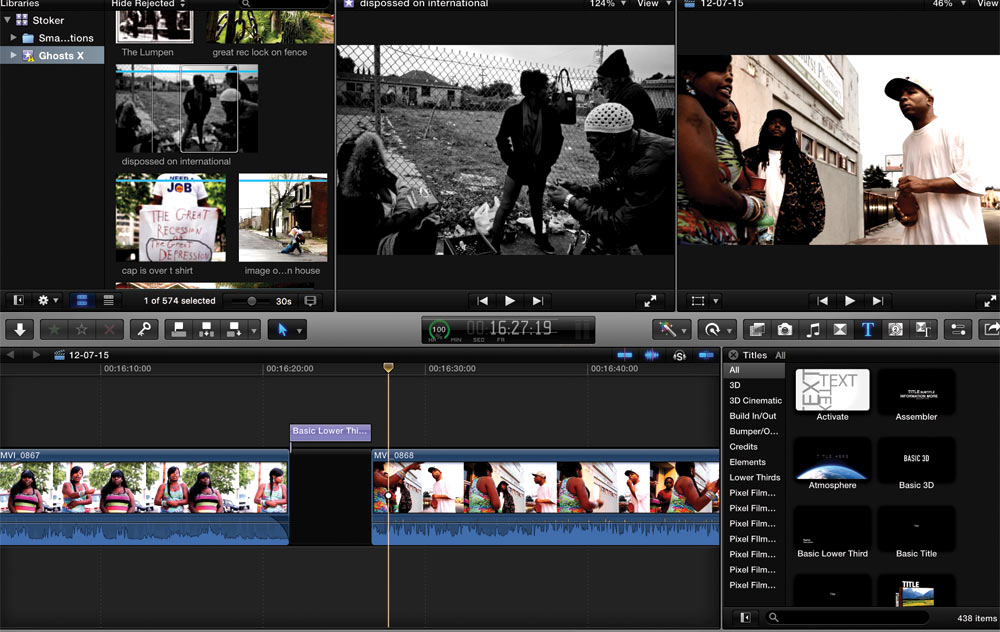Screen dimensions: 1000x632
Task: Open the Transitions browser icon
Action: click(x=840, y=329)
